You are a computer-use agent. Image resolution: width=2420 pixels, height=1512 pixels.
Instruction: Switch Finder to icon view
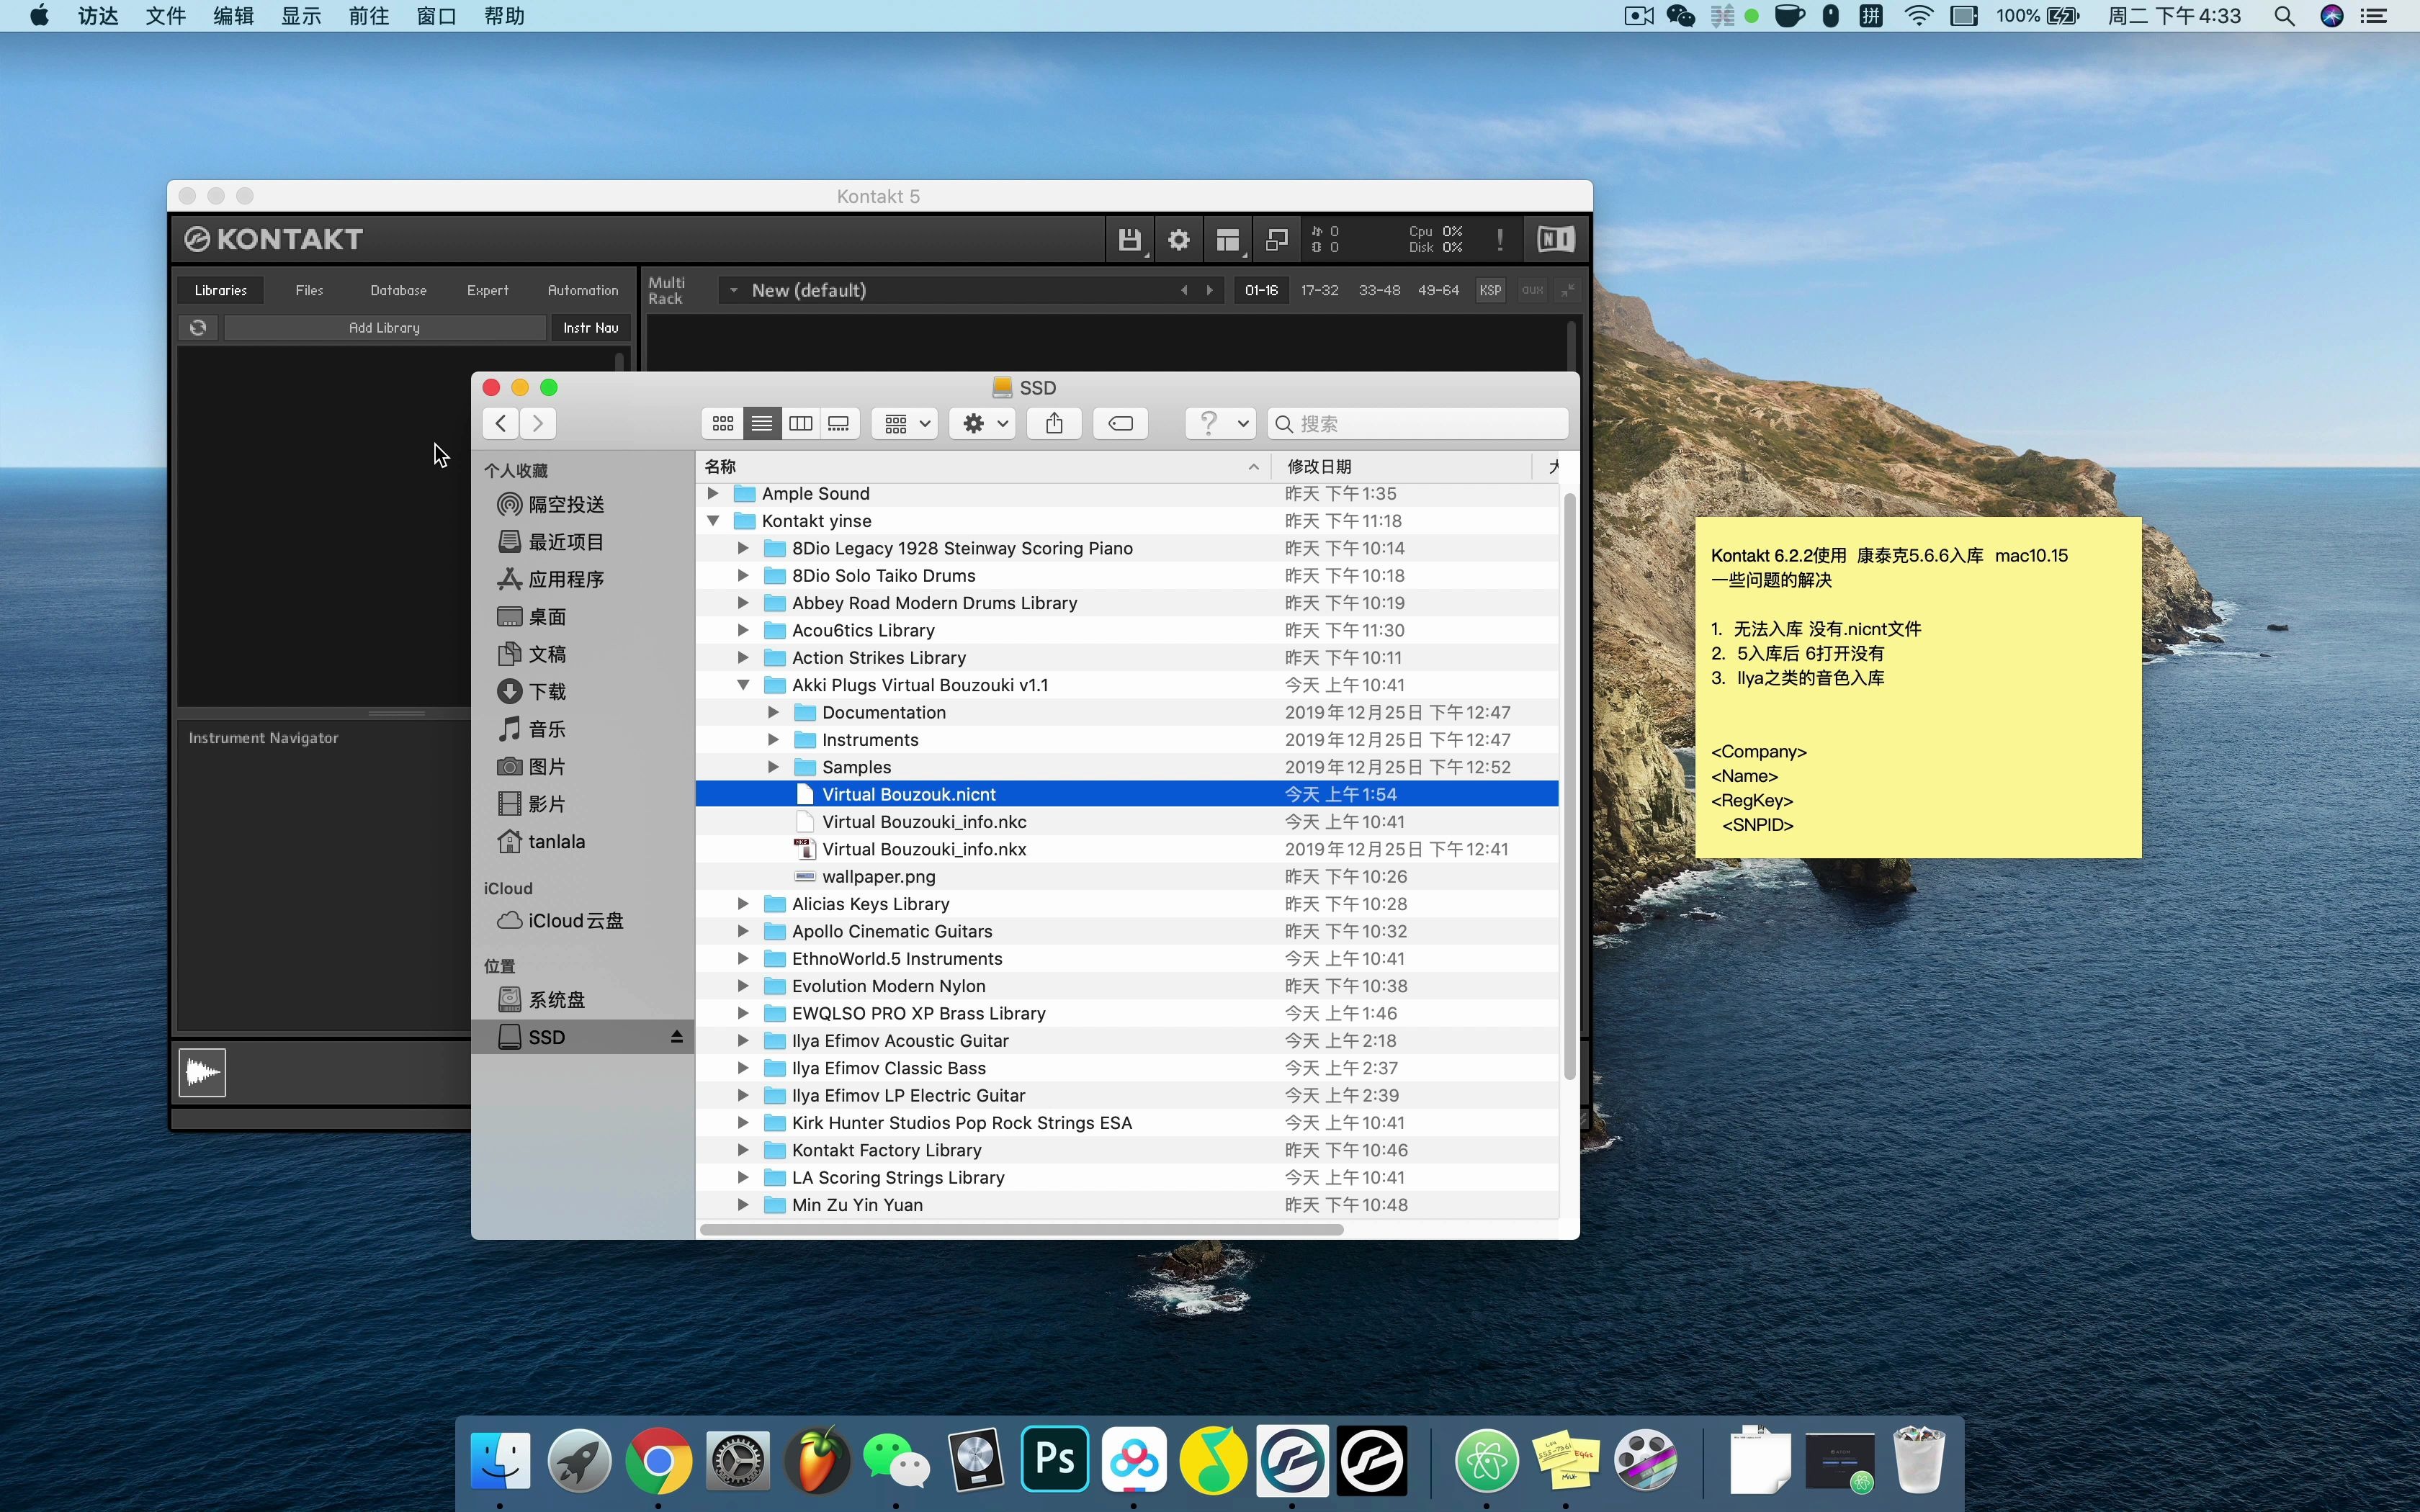[723, 424]
